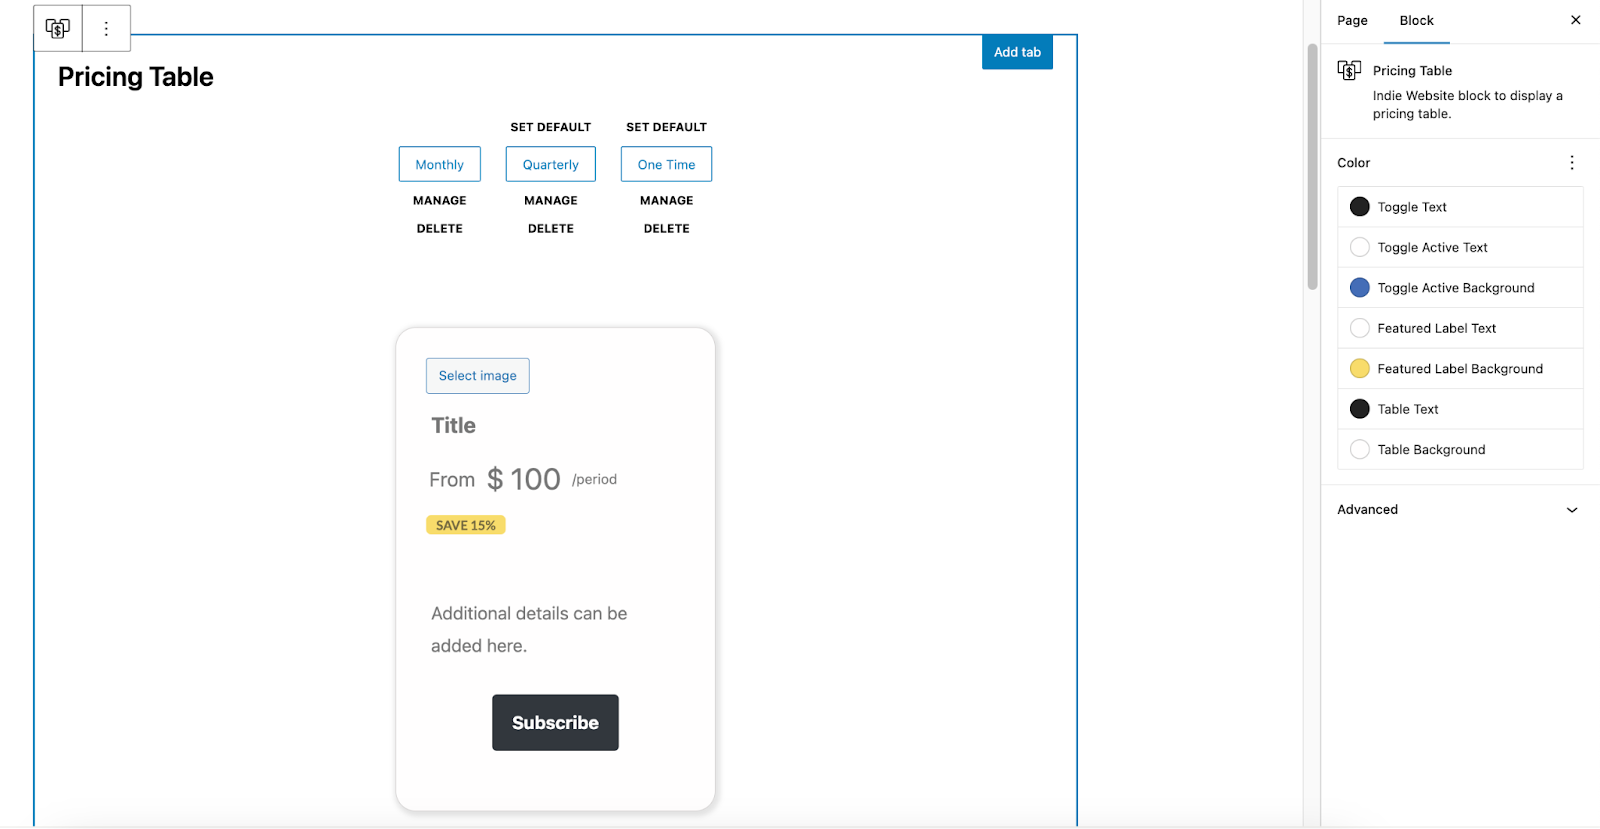Select the Monthly pricing toggle
Image resolution: width=1600 pixels, height=829 pixels.
coord(439,165)
